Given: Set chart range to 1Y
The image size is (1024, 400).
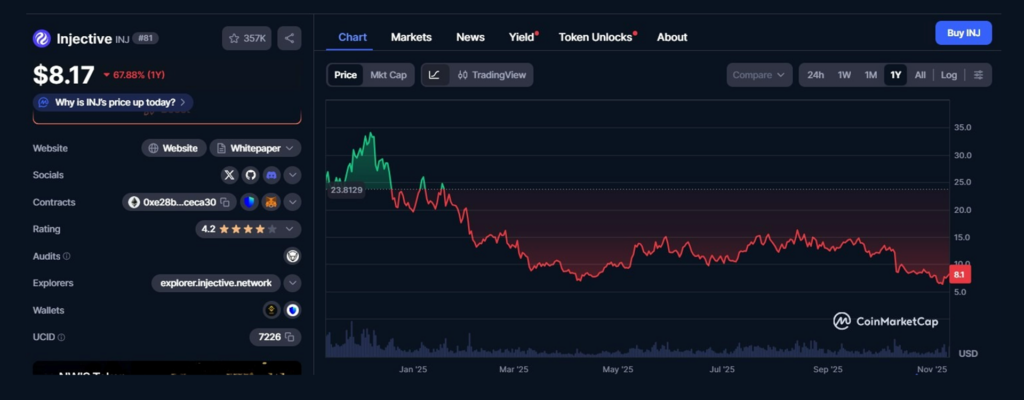Looking at the screenshot, I should tap(895, 75).
